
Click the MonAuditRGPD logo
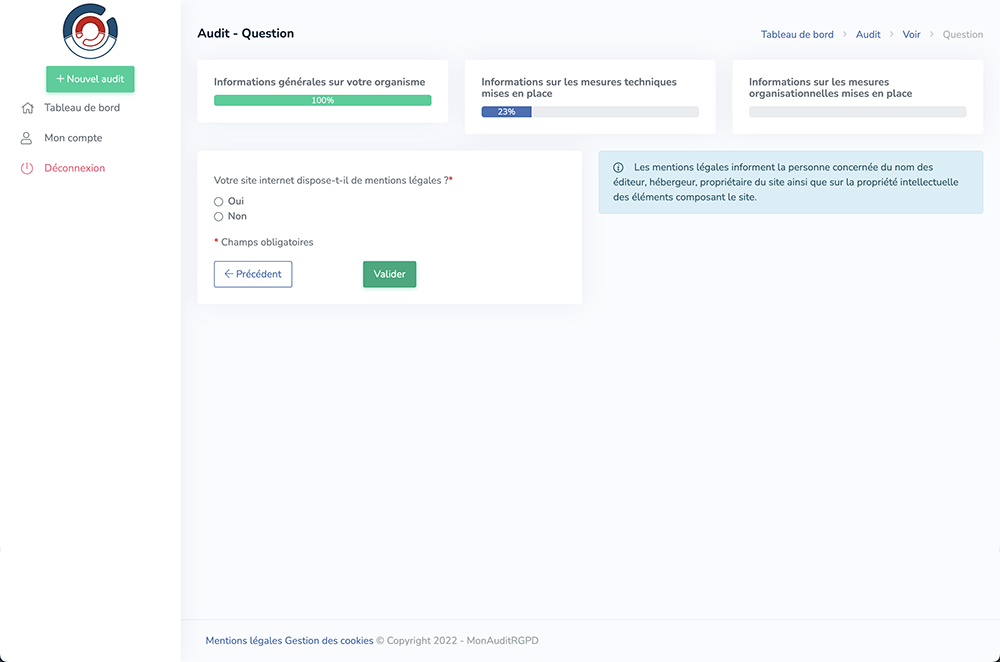click(90, 31)
